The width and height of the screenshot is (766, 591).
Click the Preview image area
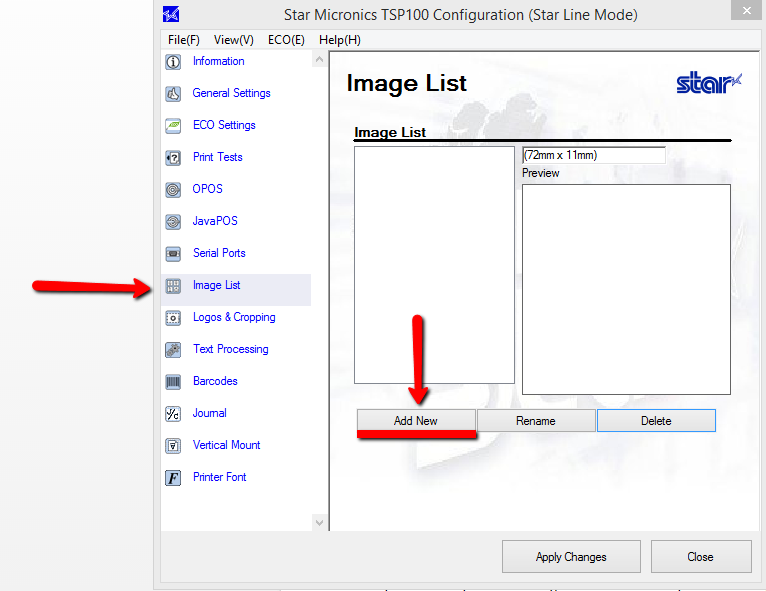pyautogui.click(x=626, y=289)
